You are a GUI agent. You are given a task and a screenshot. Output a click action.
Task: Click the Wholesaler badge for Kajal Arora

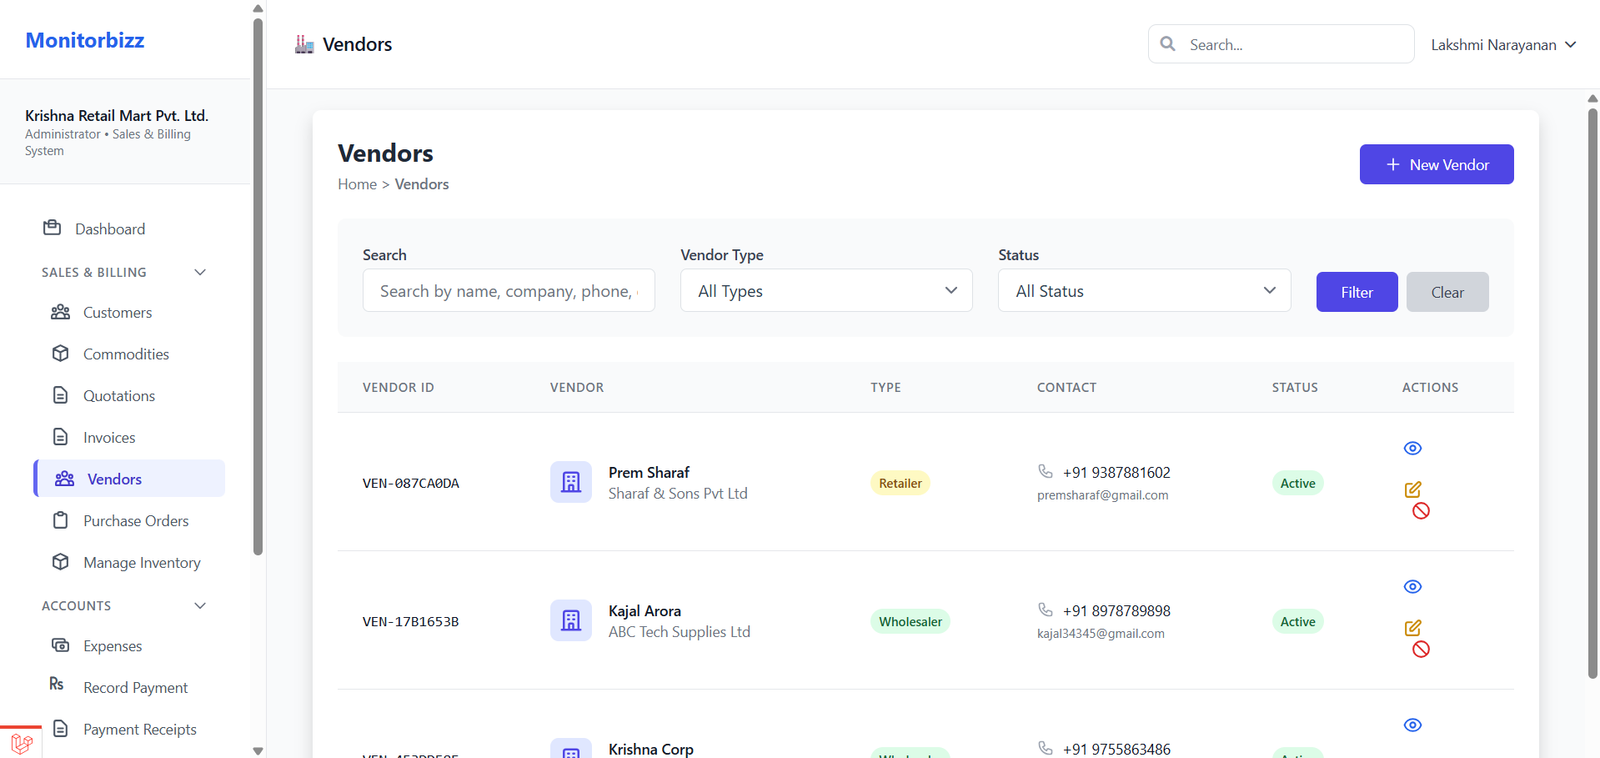click(x=910, y=621)
